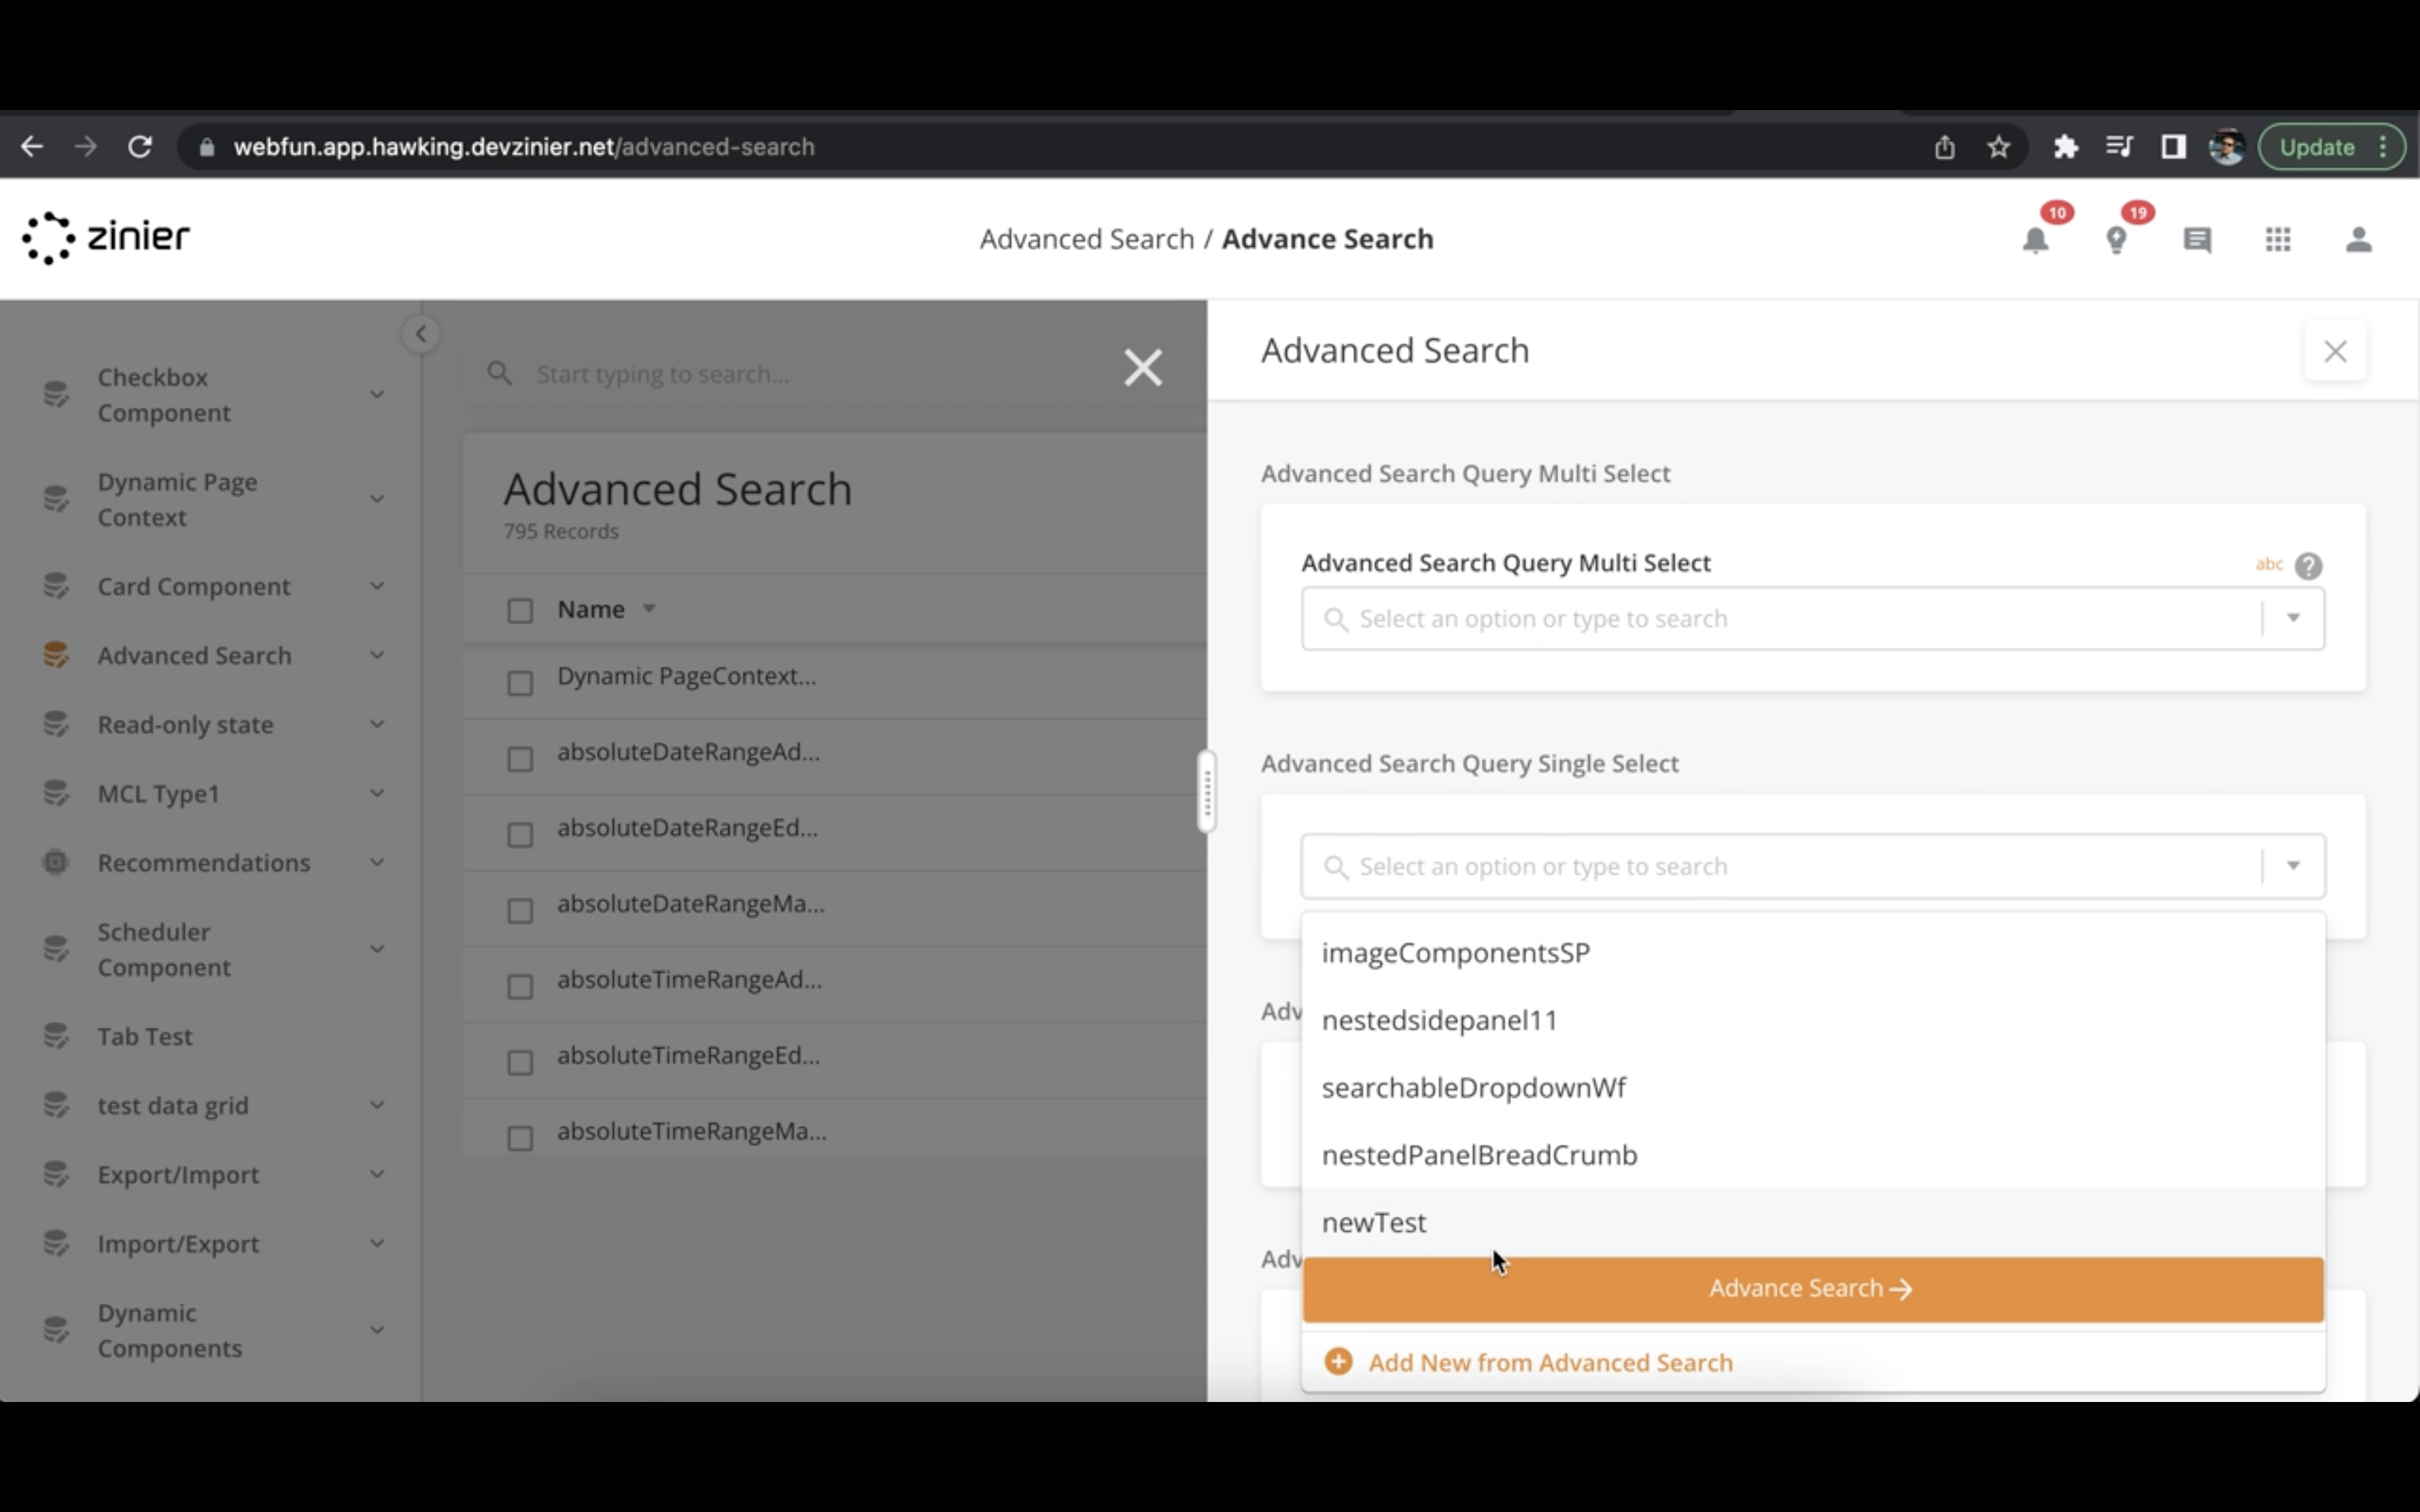Open the browser extensions puzzle icon
Viewport: 2420px width, 1512px height.
(x=2065, y=147)
